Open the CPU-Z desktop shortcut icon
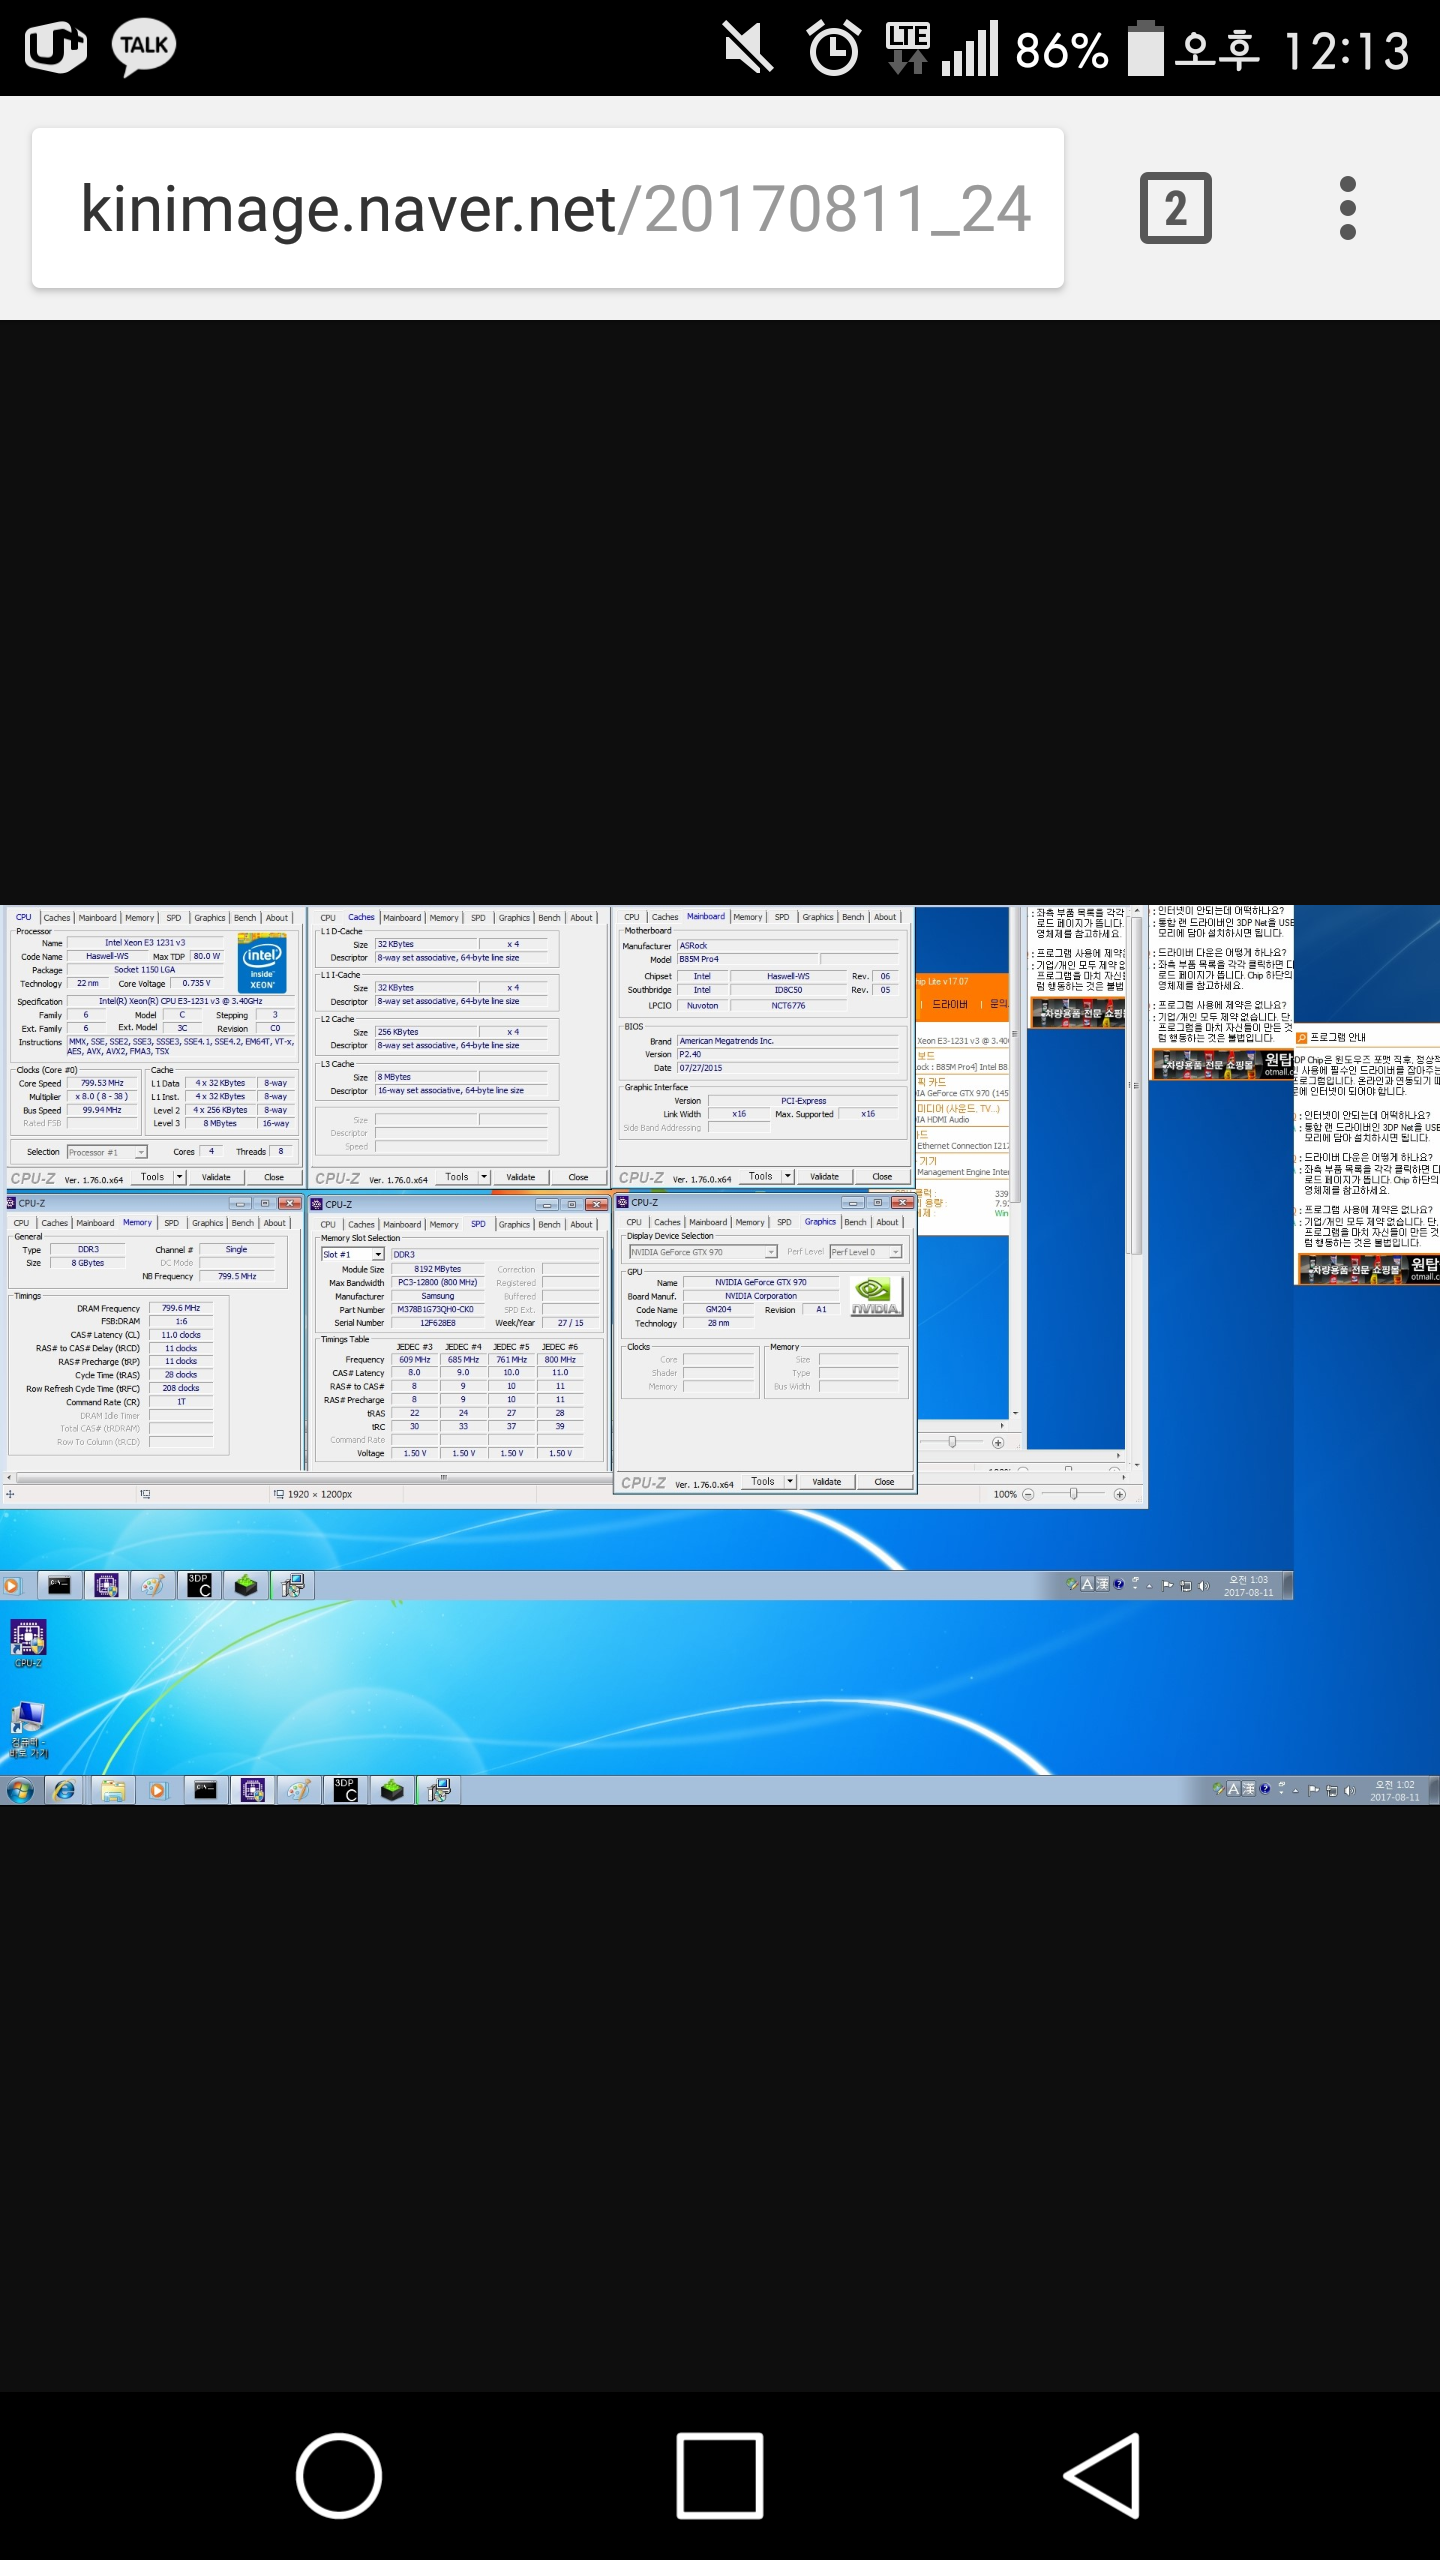Screen dimensions: 1440x2560 [28, 1640]
